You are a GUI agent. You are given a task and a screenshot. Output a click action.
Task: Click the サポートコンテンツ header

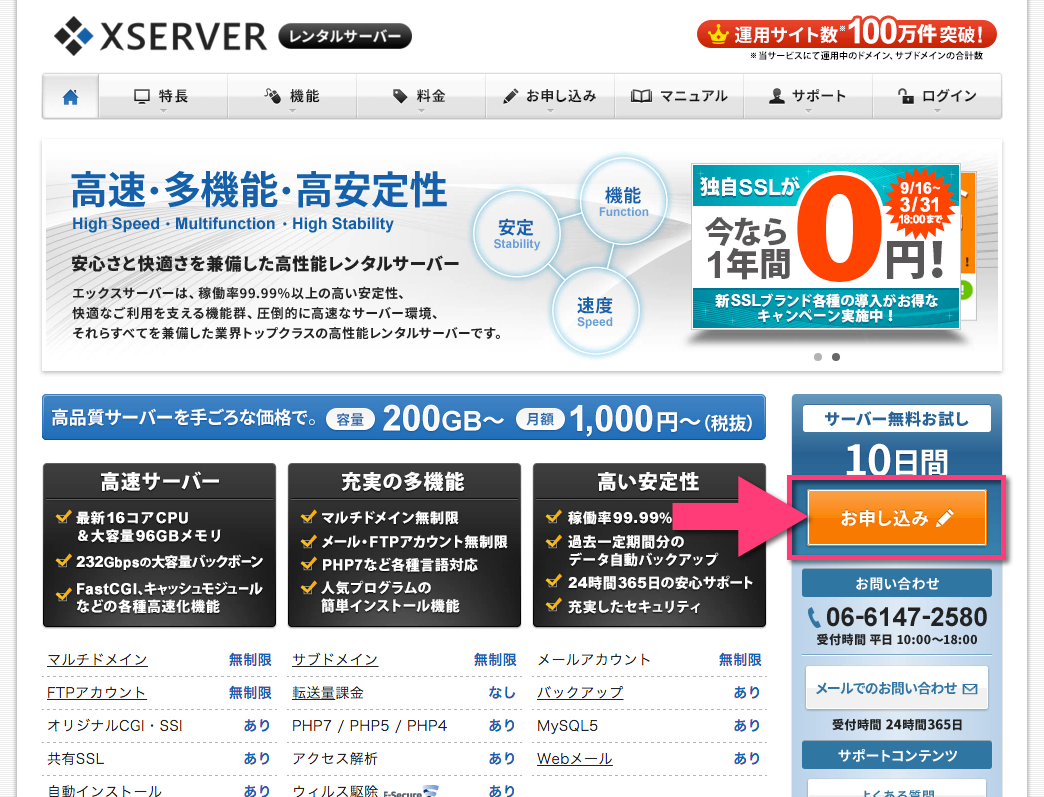coord(897,755)
